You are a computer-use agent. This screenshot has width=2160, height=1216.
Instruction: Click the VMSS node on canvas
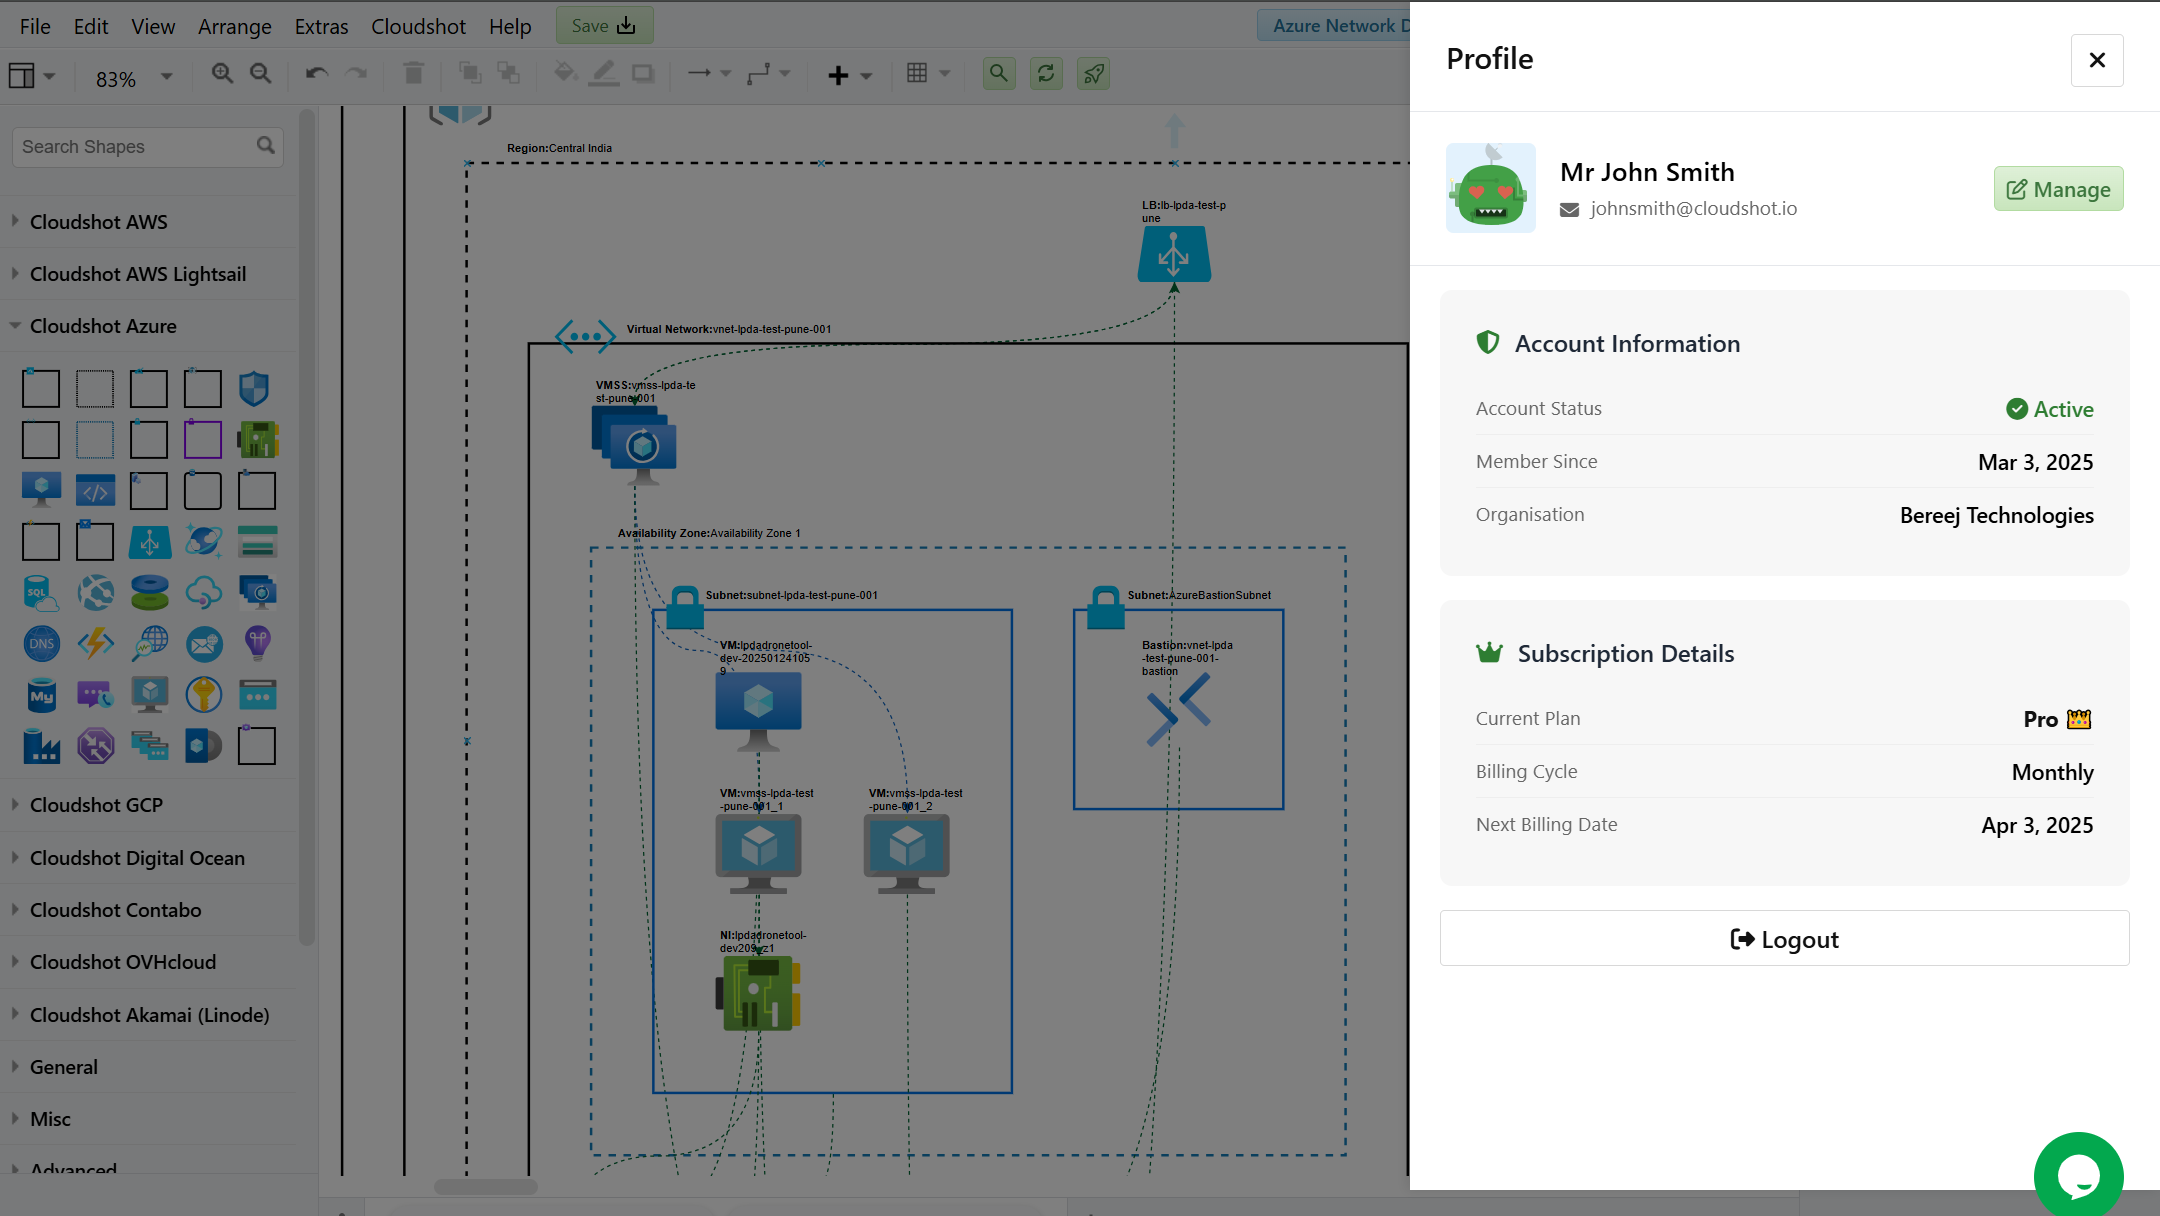[x=635, y=446]
